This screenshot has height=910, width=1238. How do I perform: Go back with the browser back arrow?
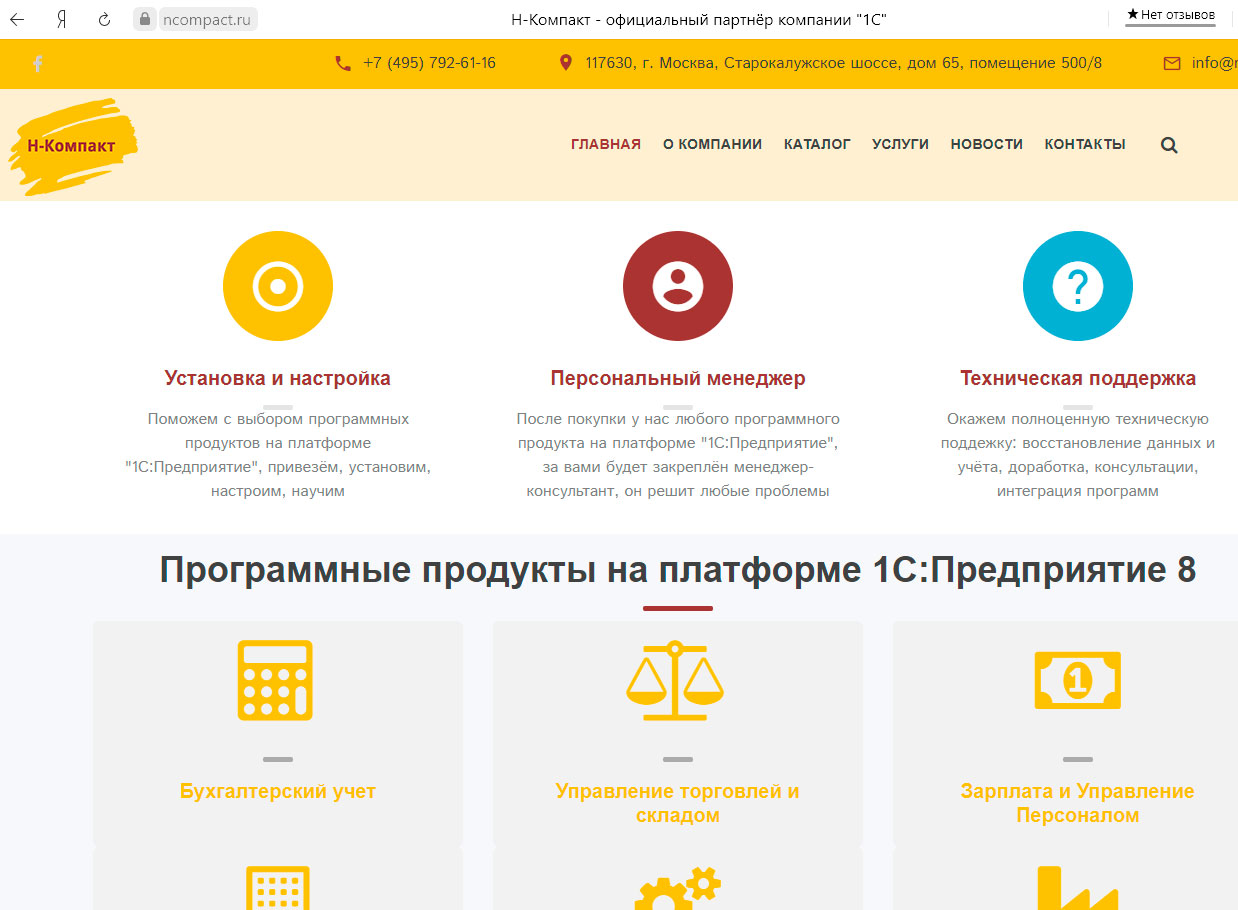click(17, 19)
